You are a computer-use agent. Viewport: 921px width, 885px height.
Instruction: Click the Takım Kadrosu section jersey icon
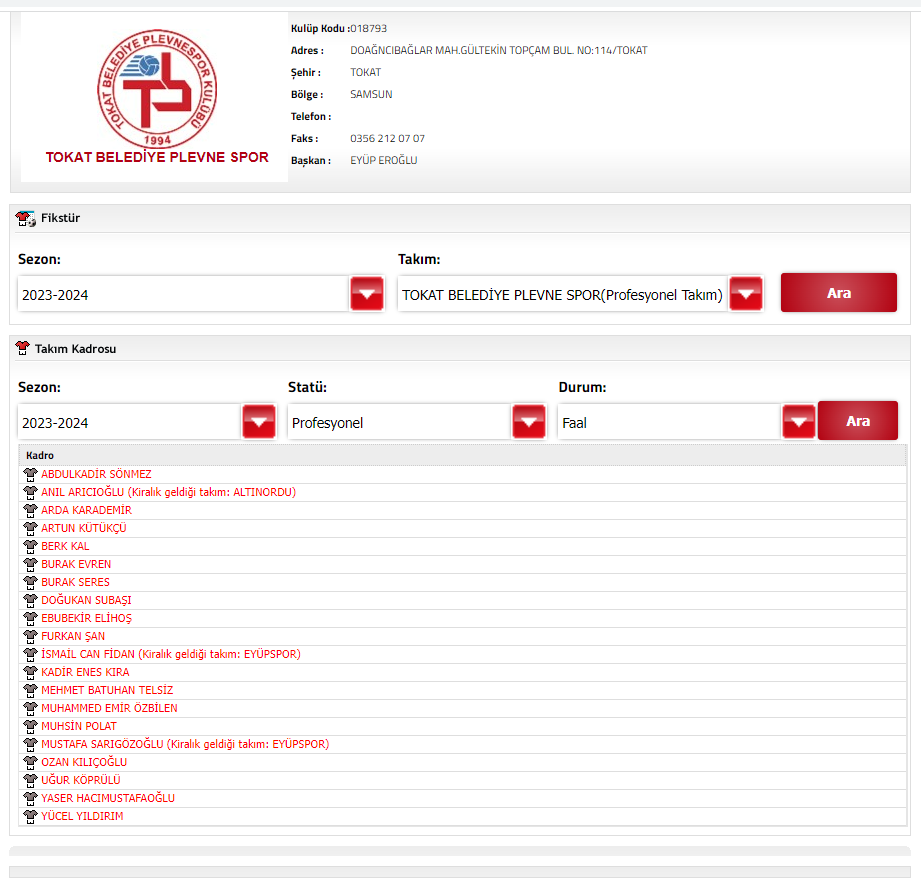22,348
